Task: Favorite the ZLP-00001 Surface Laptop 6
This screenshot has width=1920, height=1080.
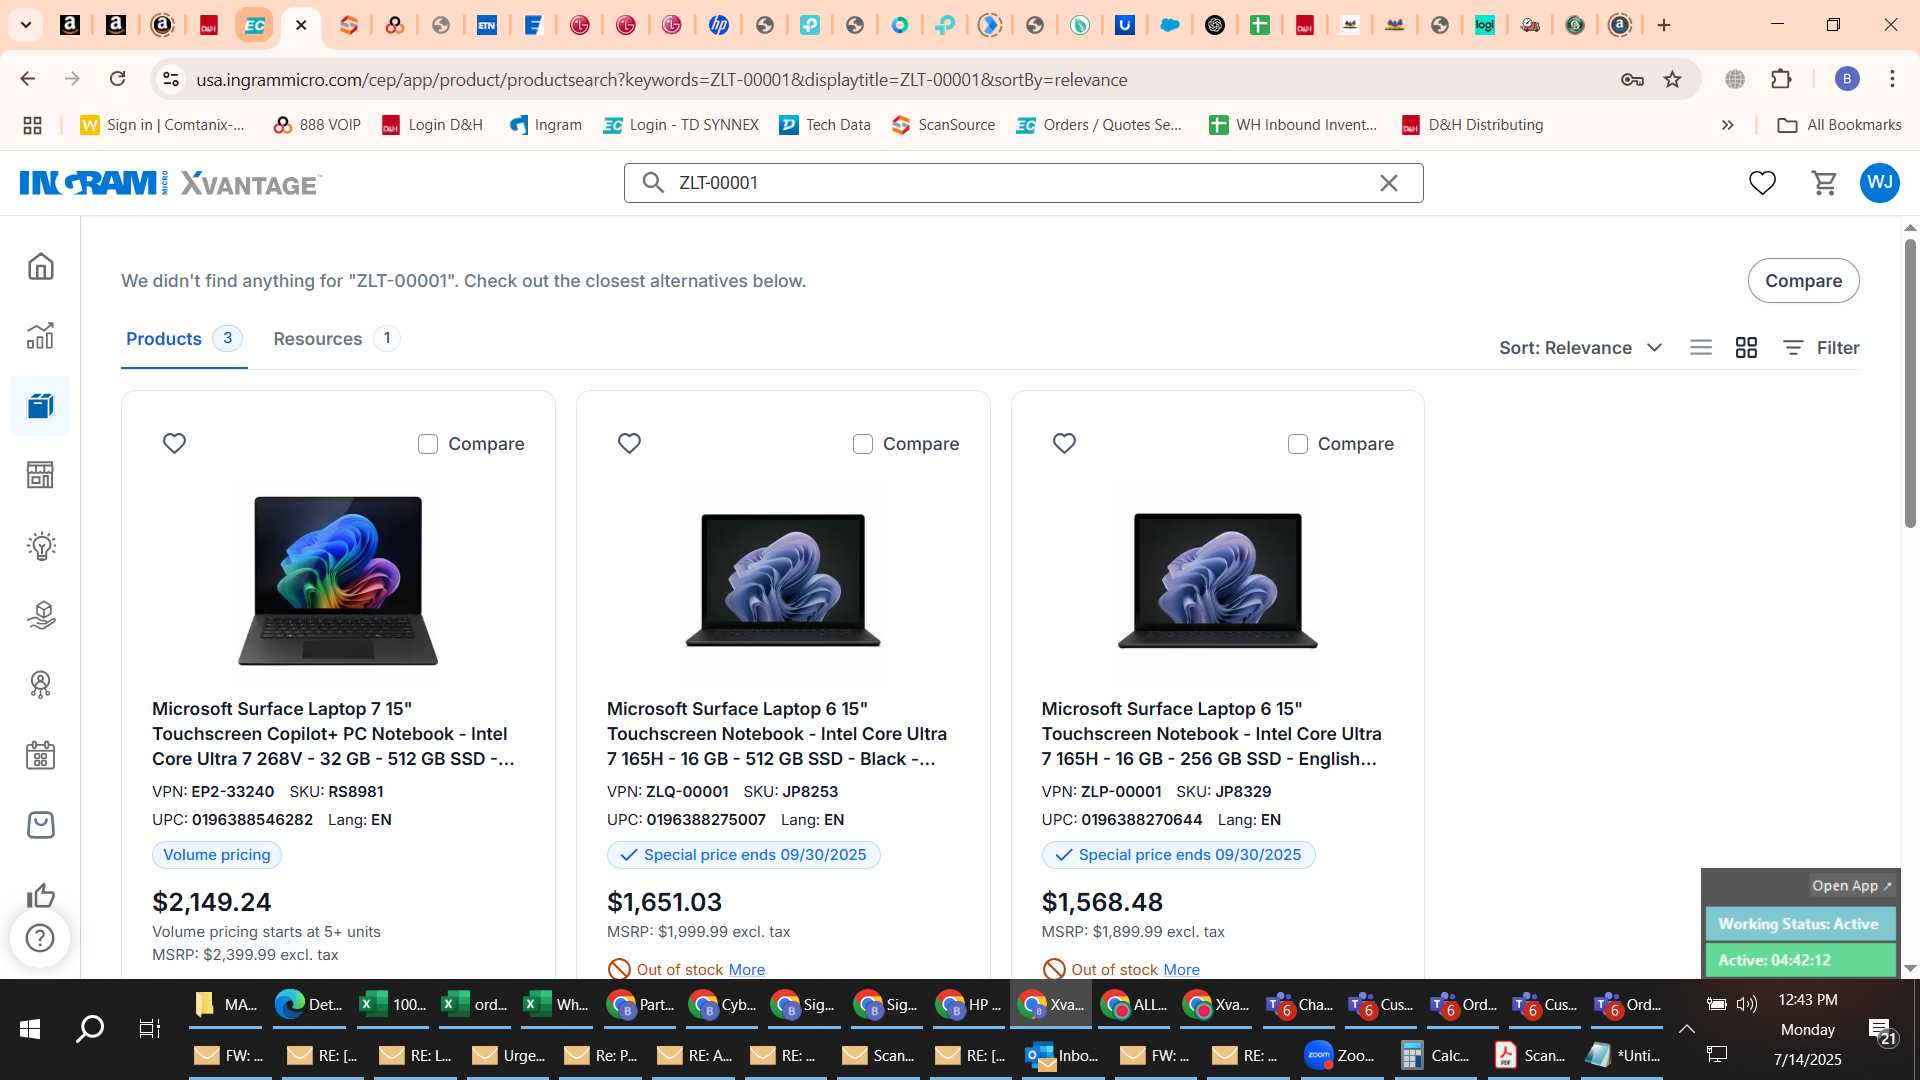Action: (x=1064, y=443)
